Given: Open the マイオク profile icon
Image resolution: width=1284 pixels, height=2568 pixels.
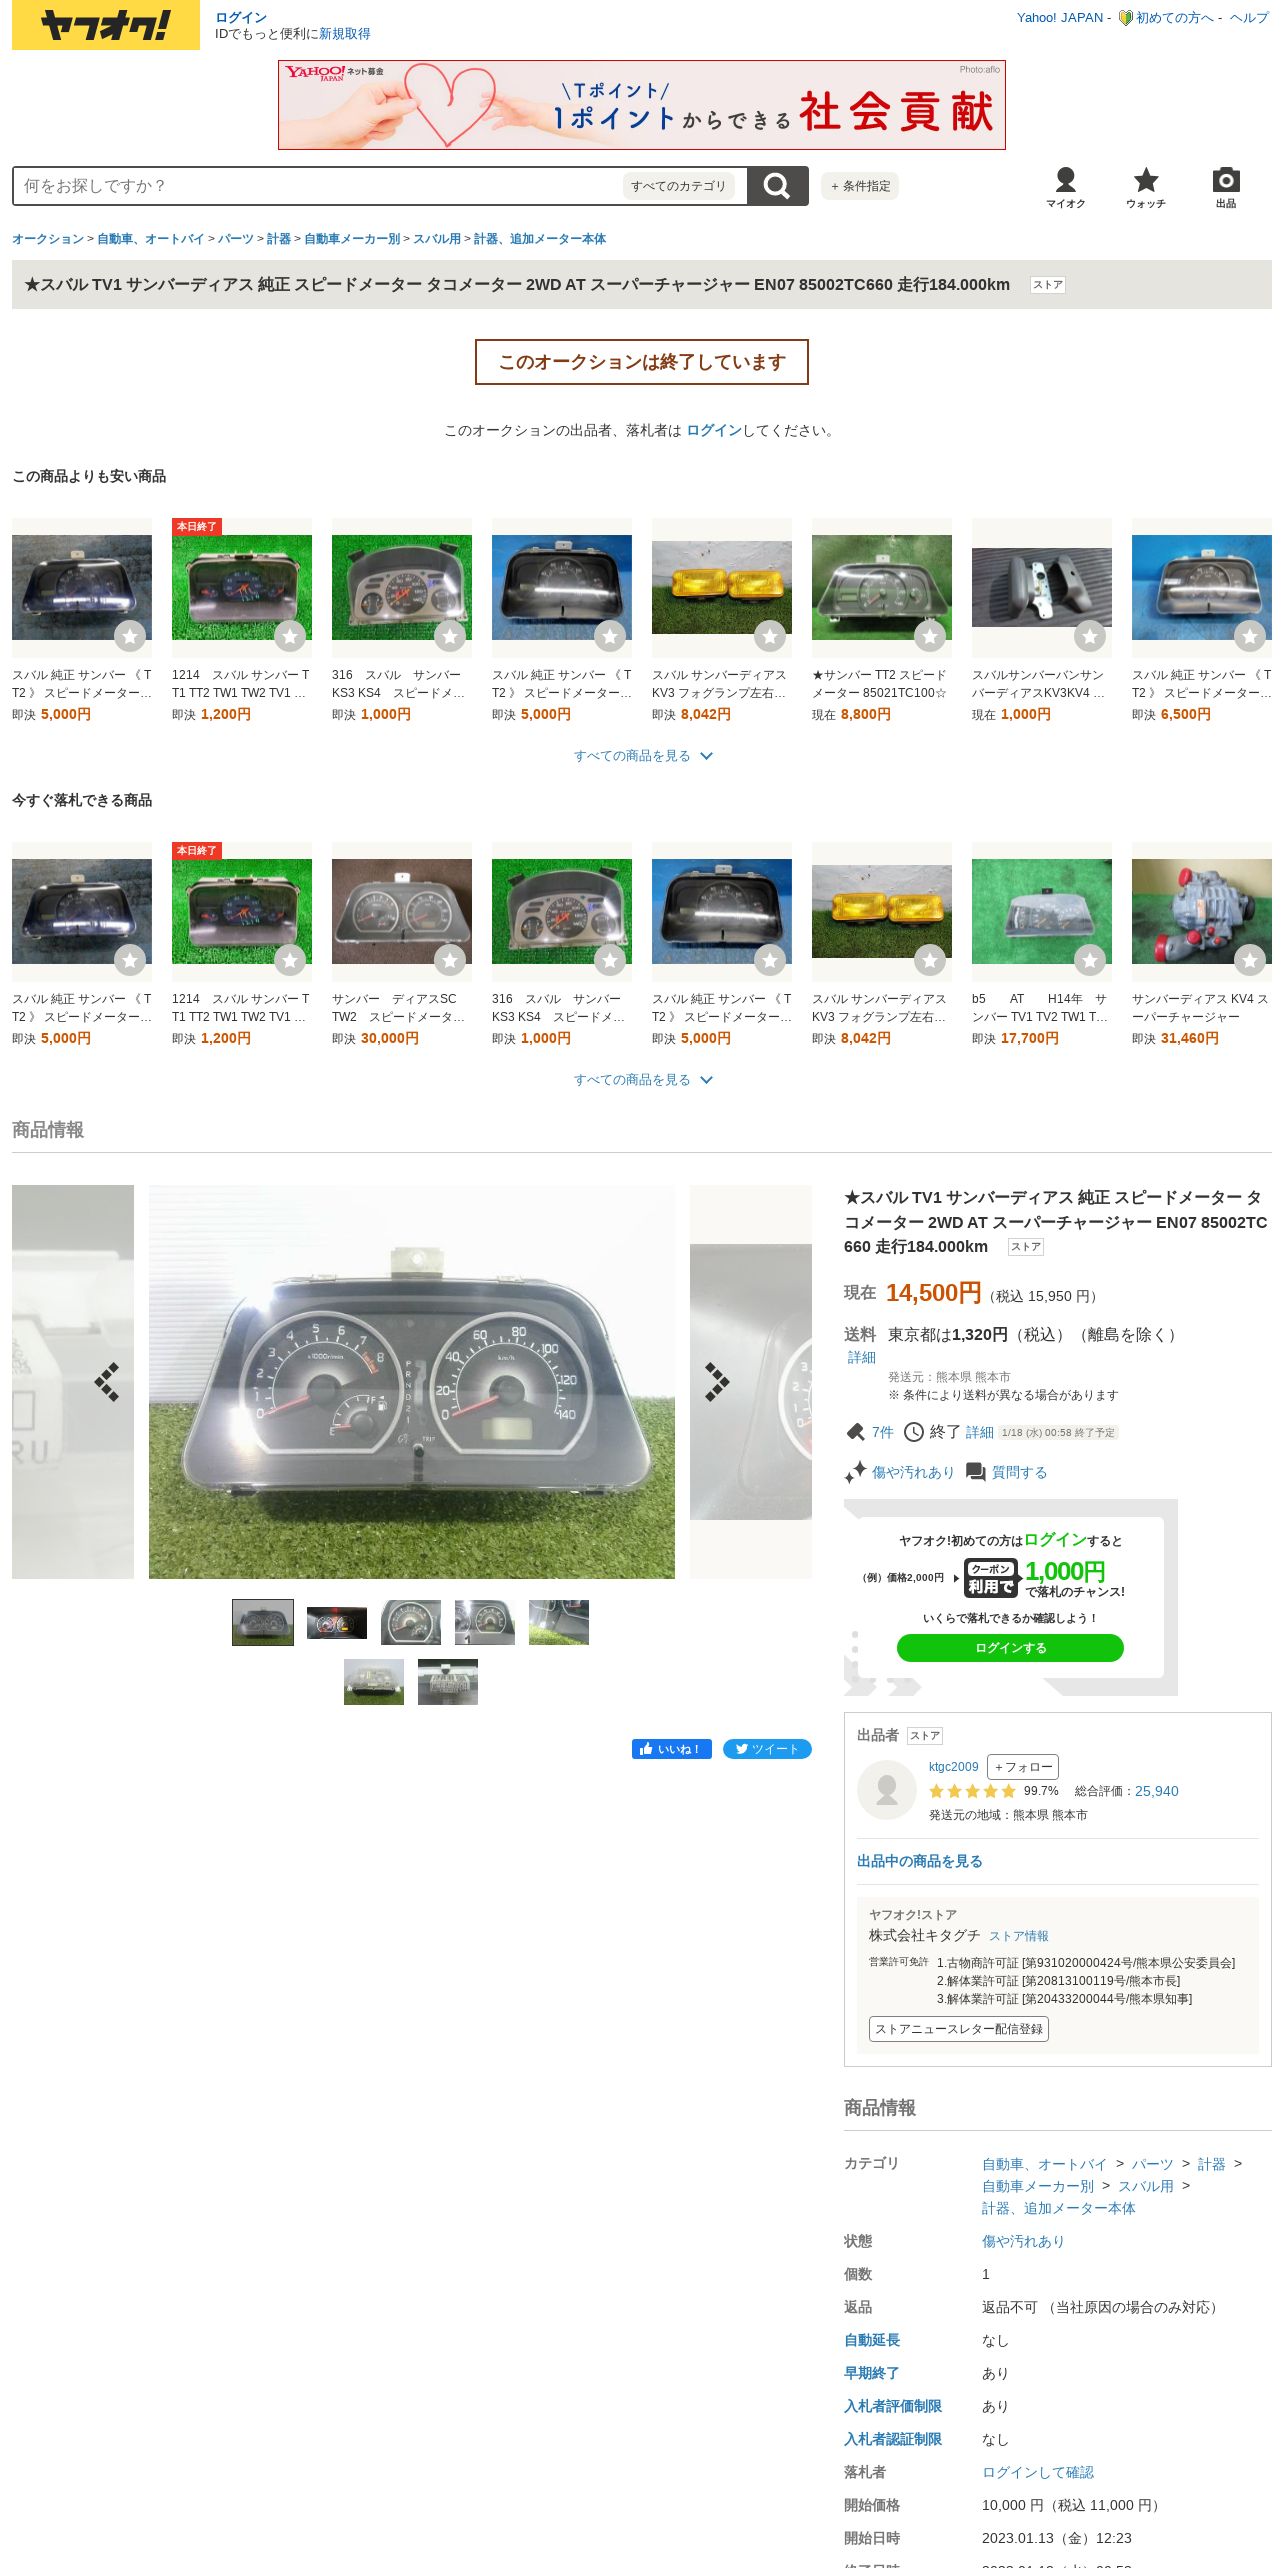Looking at the screenshot, I should (1065, 187).
